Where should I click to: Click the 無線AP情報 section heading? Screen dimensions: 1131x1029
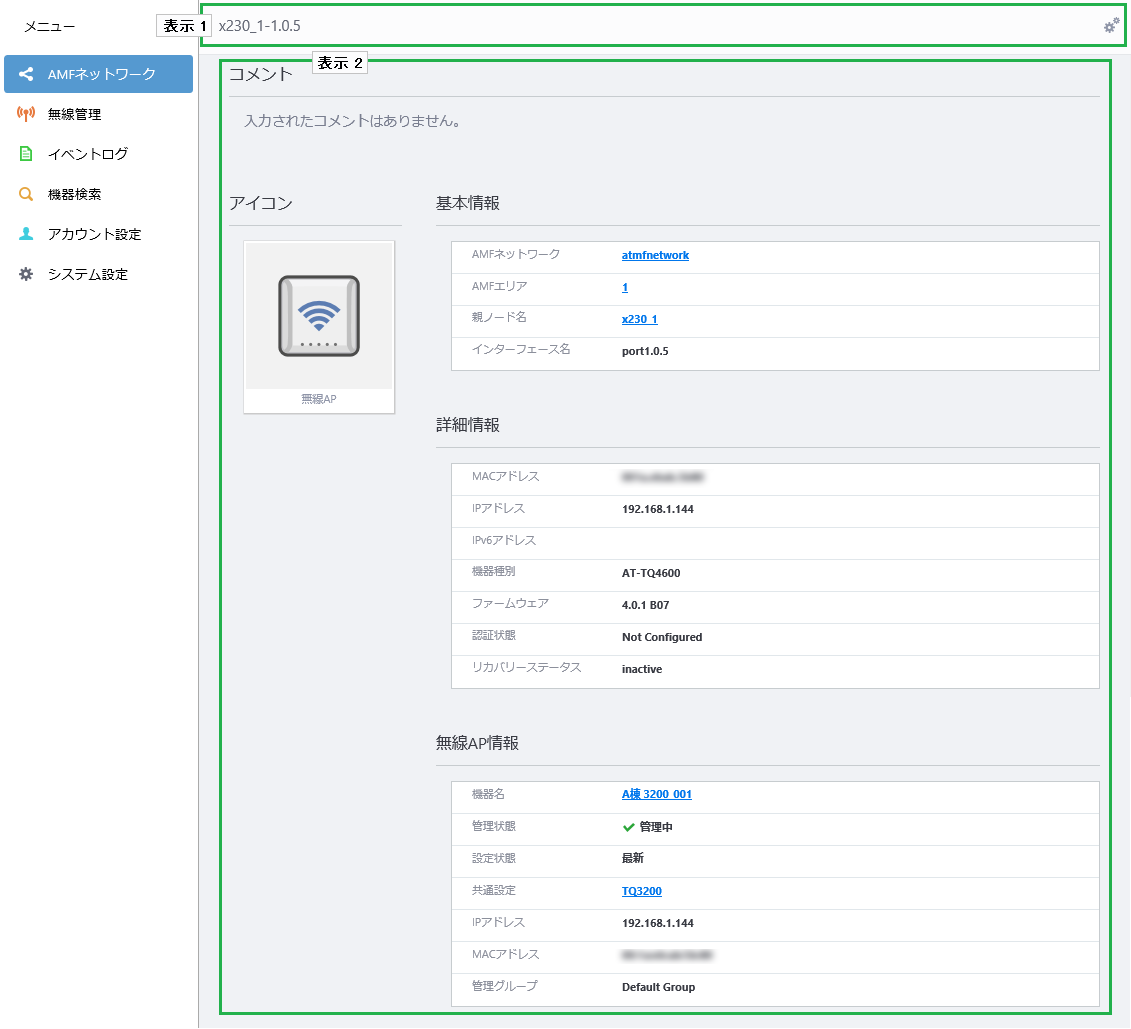[477, 743]
